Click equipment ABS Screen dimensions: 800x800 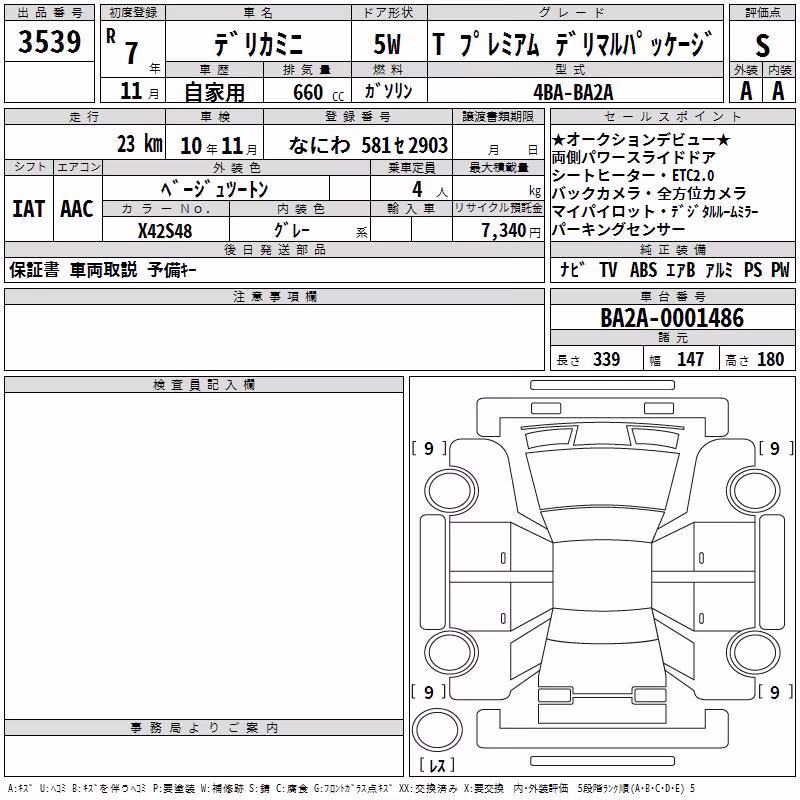pyautogui.click(x=643, y=269)
